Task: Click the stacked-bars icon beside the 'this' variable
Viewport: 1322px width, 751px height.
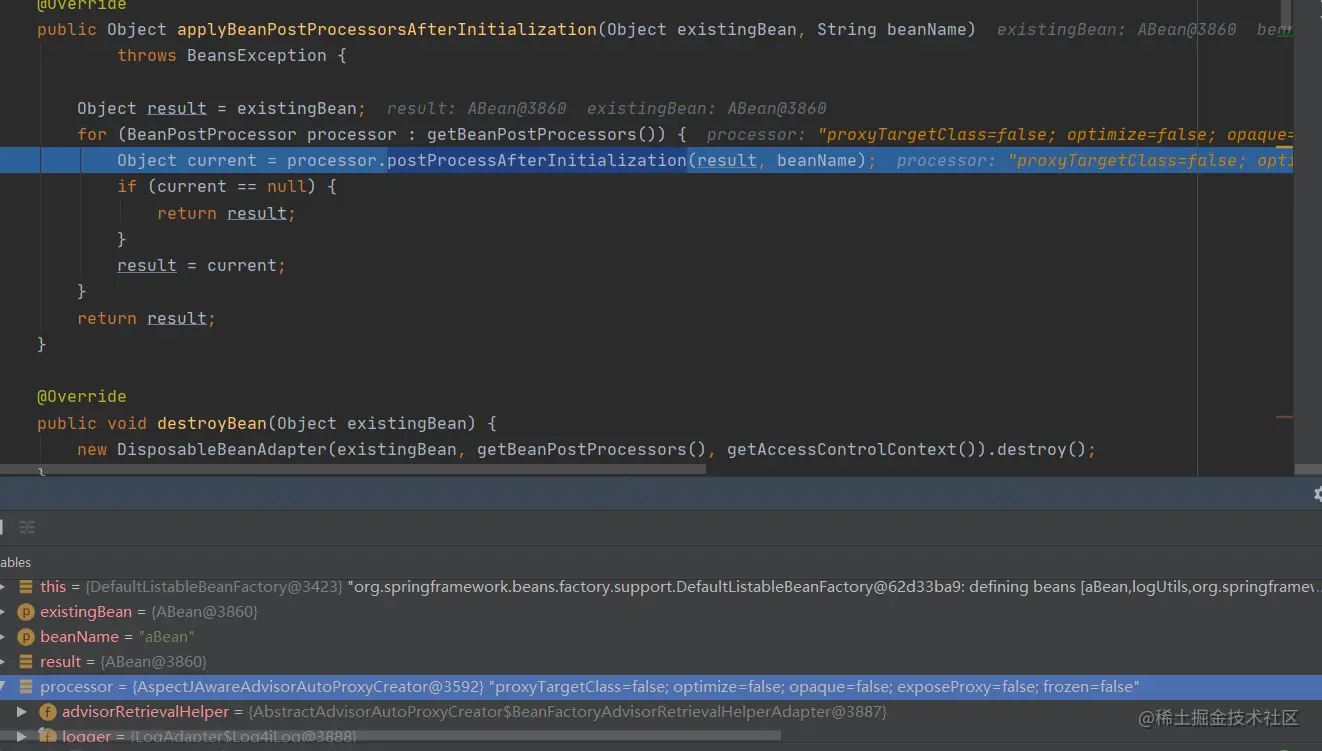Action: point(26,587)
